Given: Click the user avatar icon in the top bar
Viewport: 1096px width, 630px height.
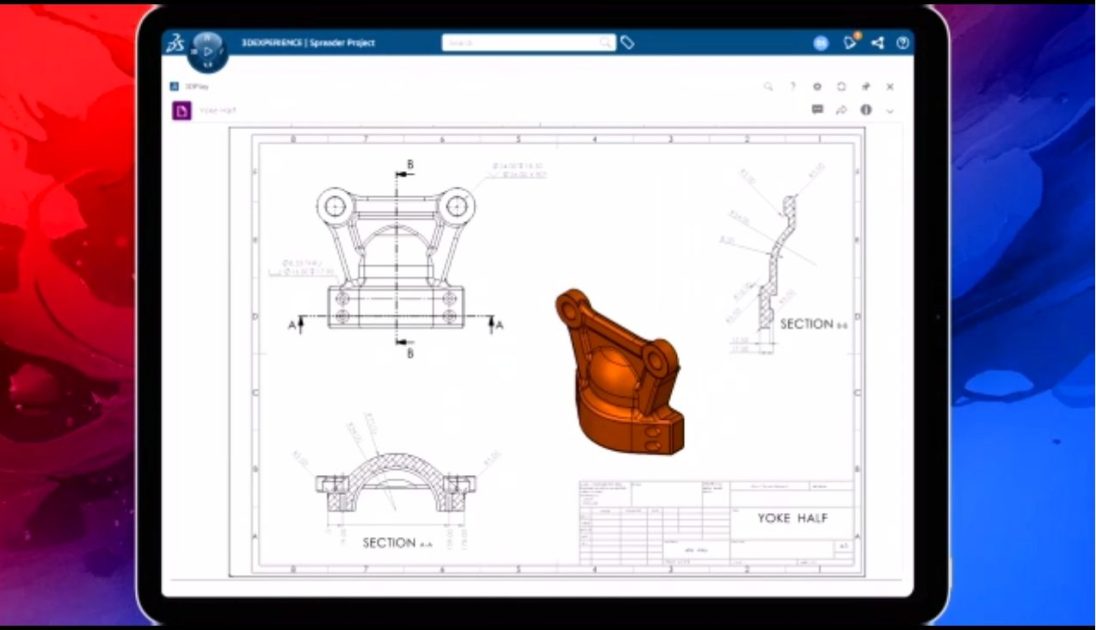Looking at the screenshot, I should pyautogui.click(x=820, y=43).
